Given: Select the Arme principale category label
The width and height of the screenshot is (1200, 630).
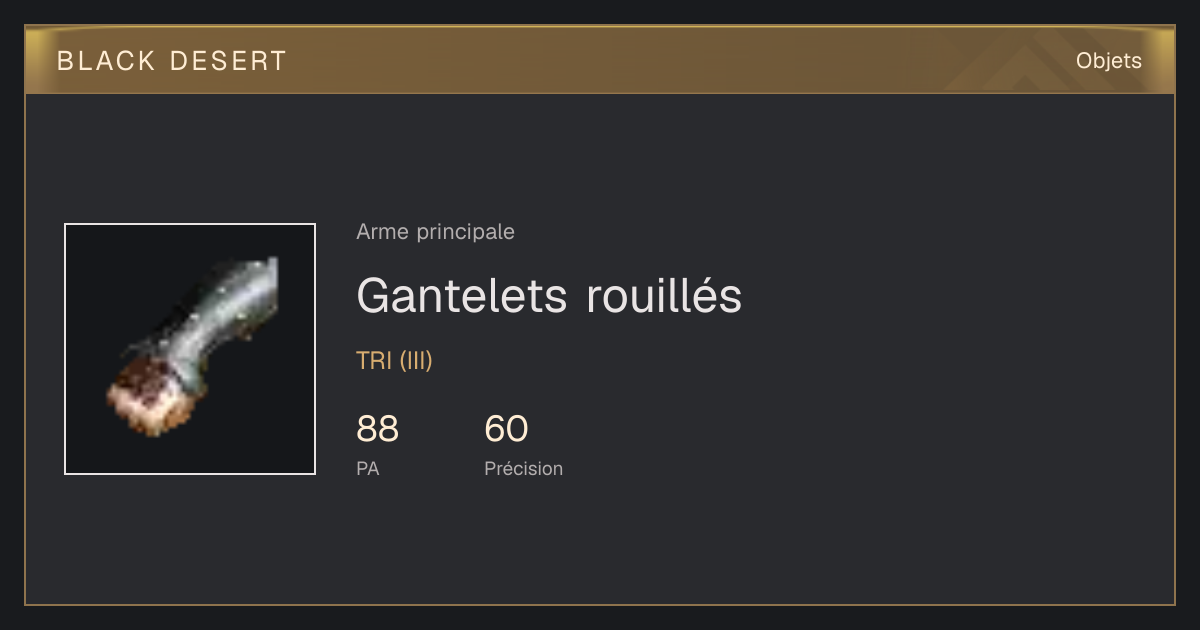Looking at the screenshot, I should pyautogui.click(x=435, y=232).
